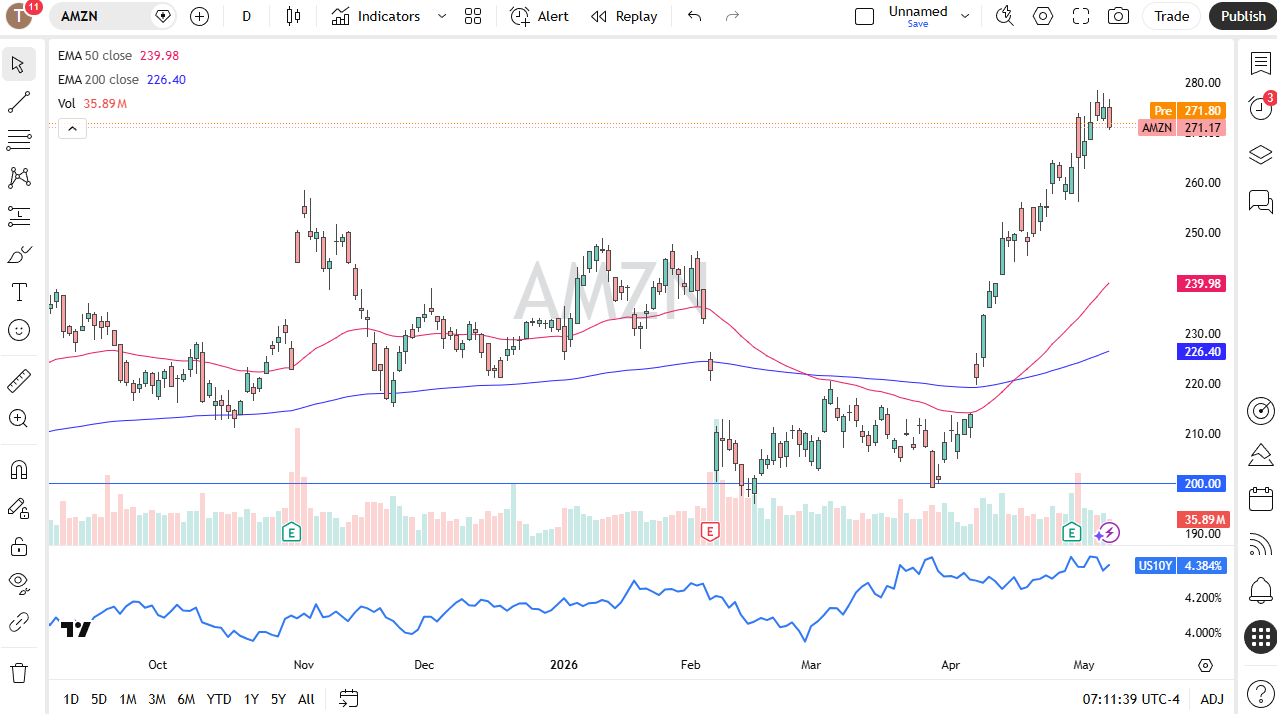Select the text annotation tool
Viewport: 1277px width, 714px height.
click(x=18, y=292)
